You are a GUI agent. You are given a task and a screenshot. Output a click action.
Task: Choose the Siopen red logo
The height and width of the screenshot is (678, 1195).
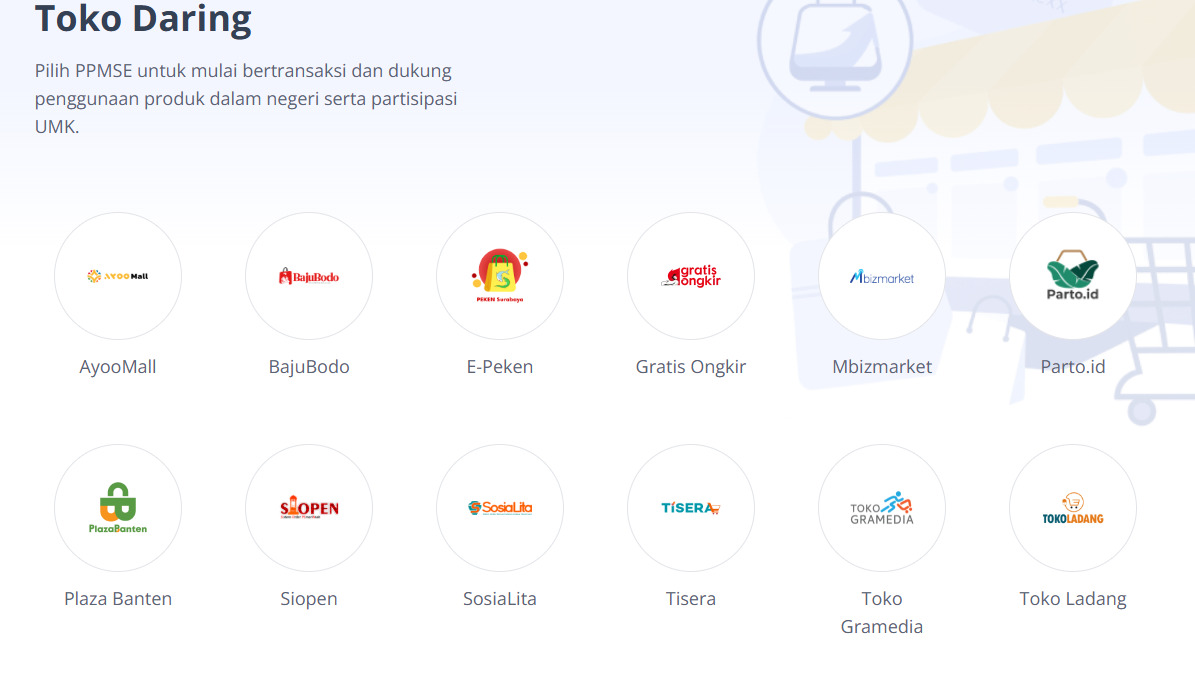309,508
